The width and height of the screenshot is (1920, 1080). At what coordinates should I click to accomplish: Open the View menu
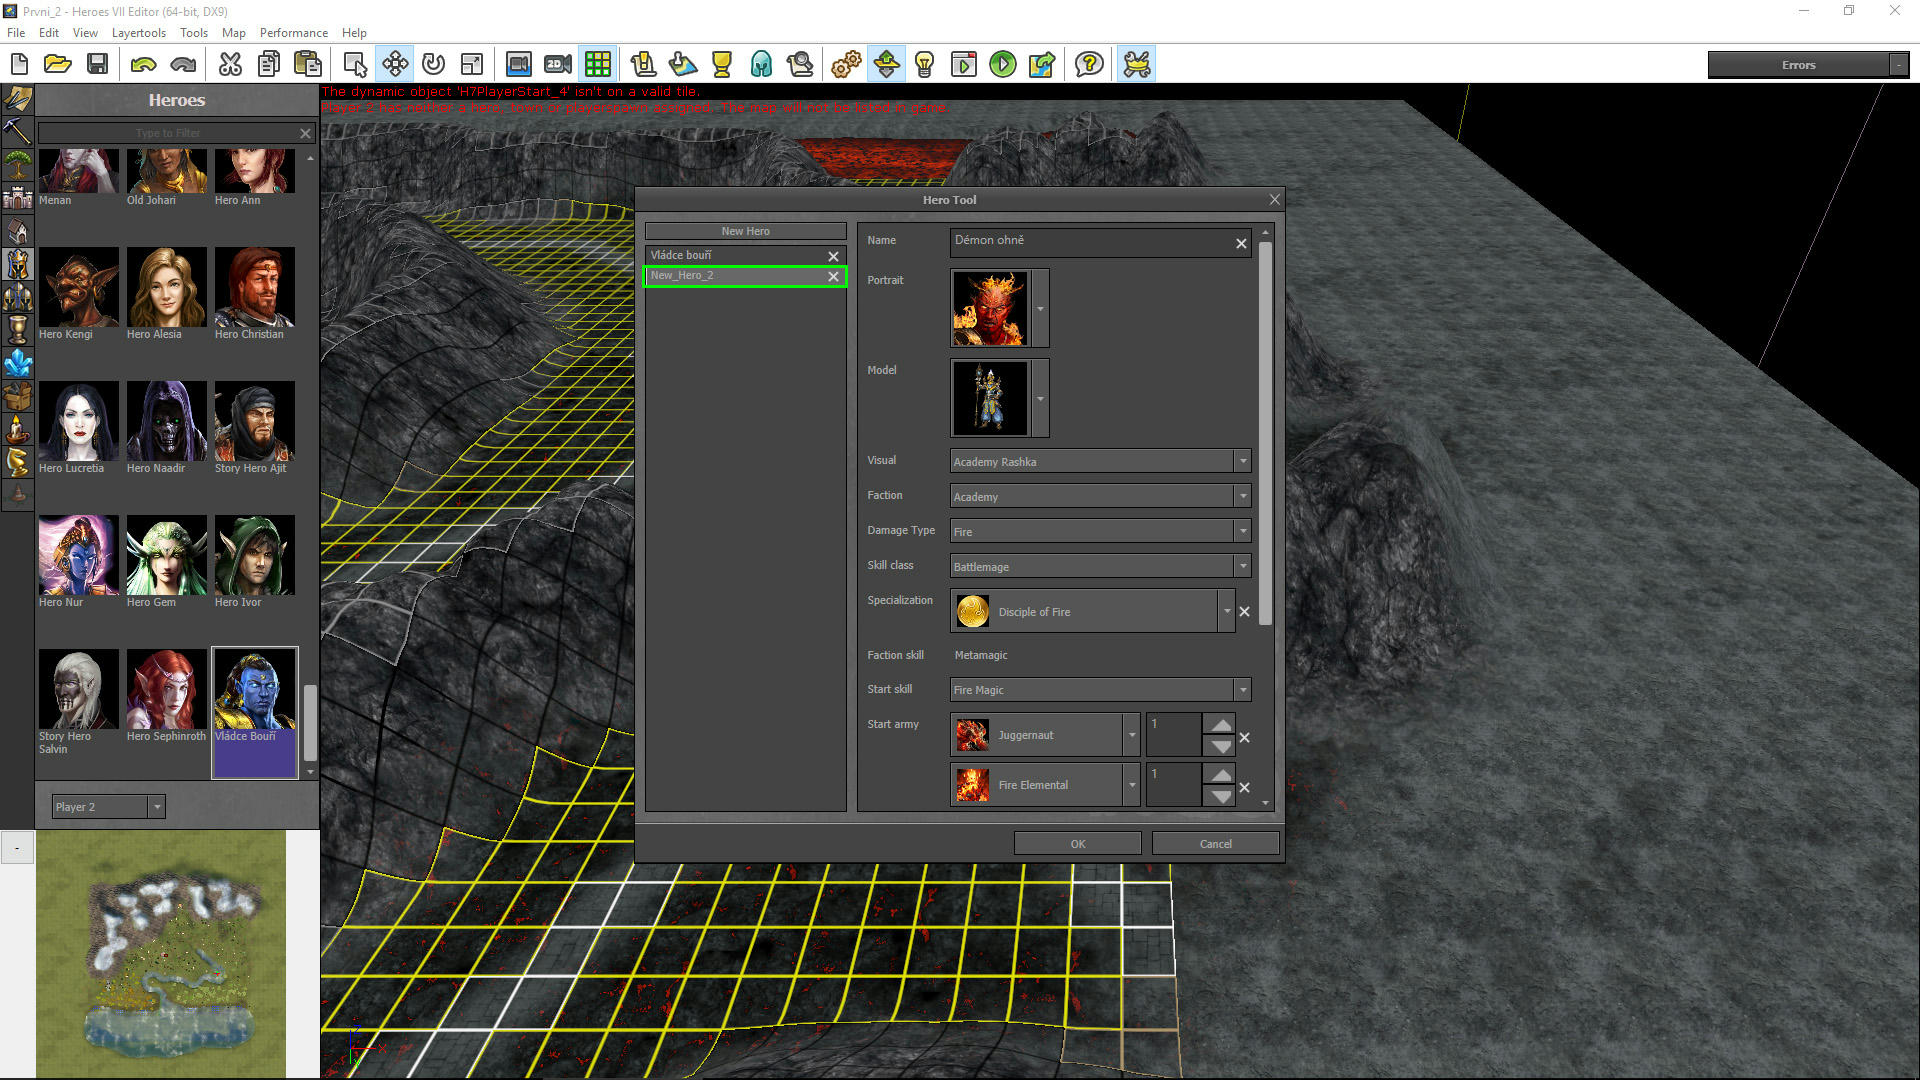85,33
